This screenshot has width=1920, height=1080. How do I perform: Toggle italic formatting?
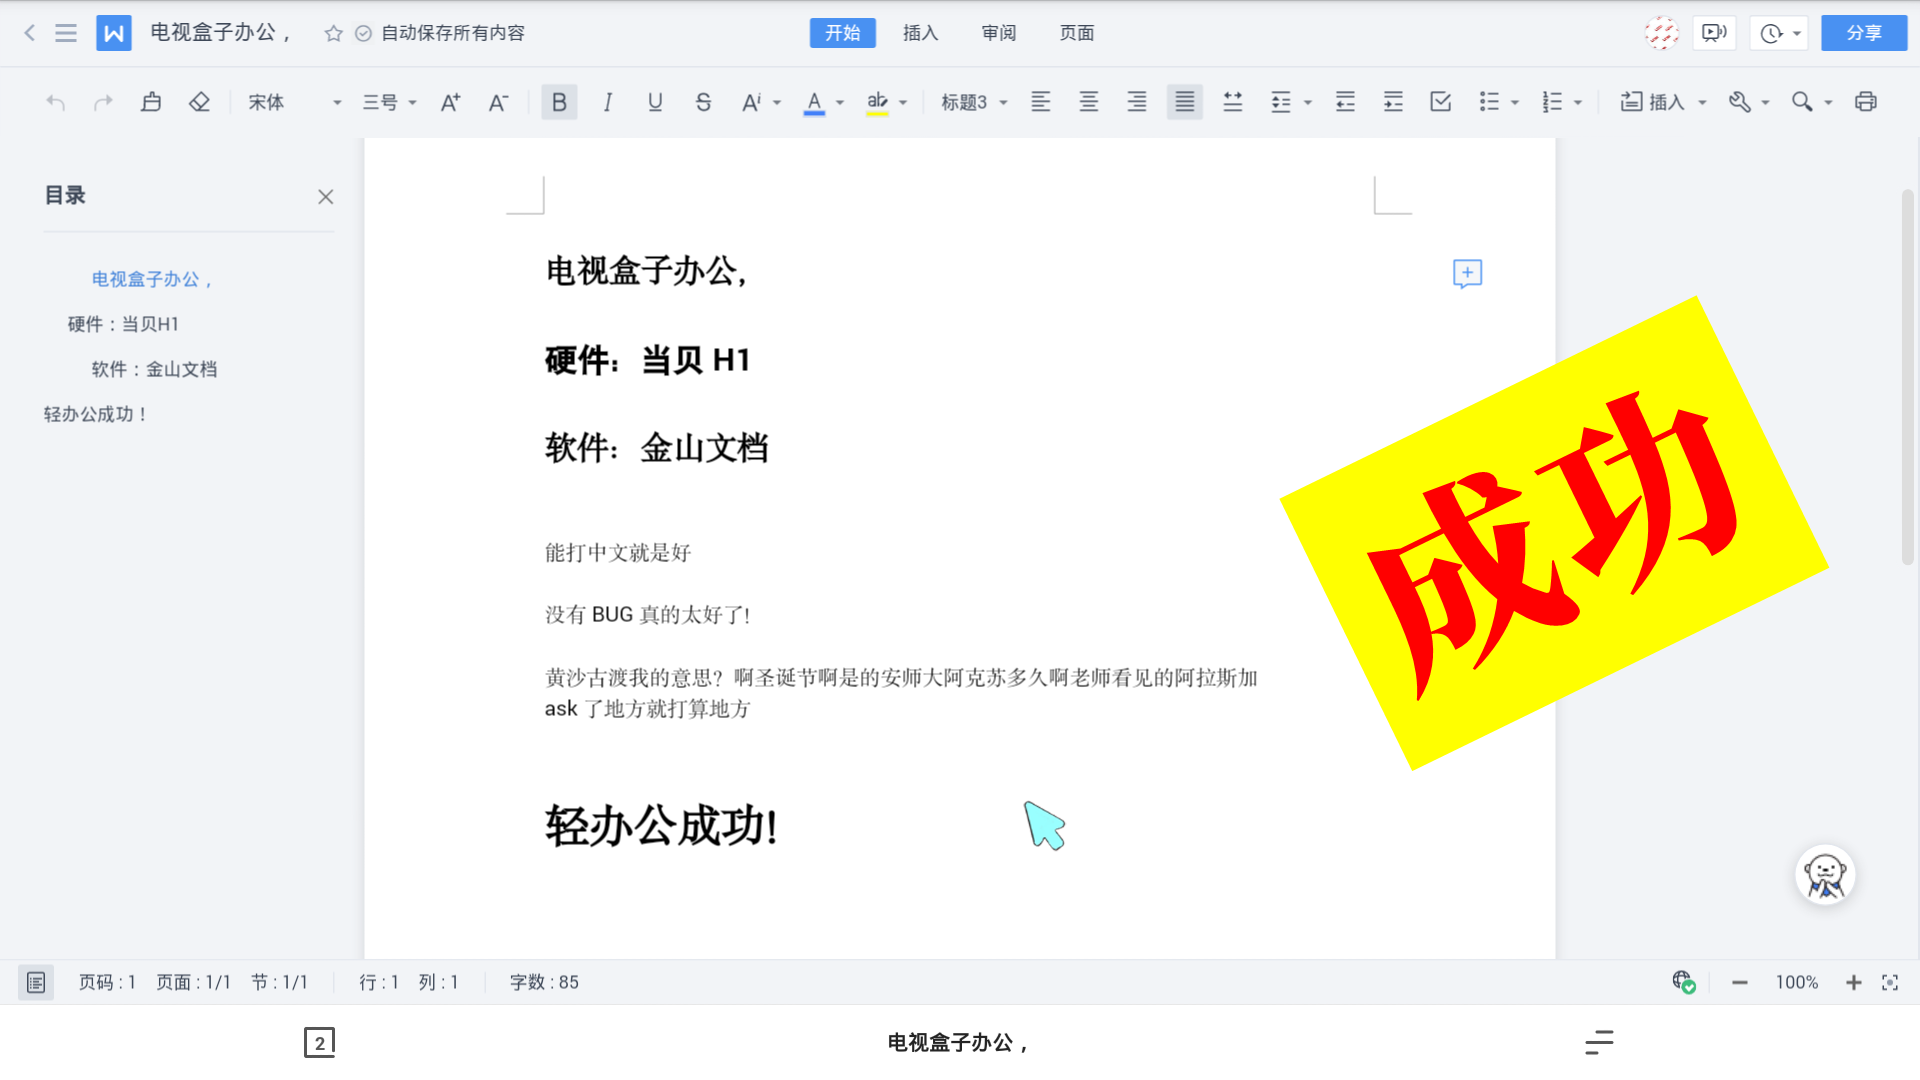(607, 102)
